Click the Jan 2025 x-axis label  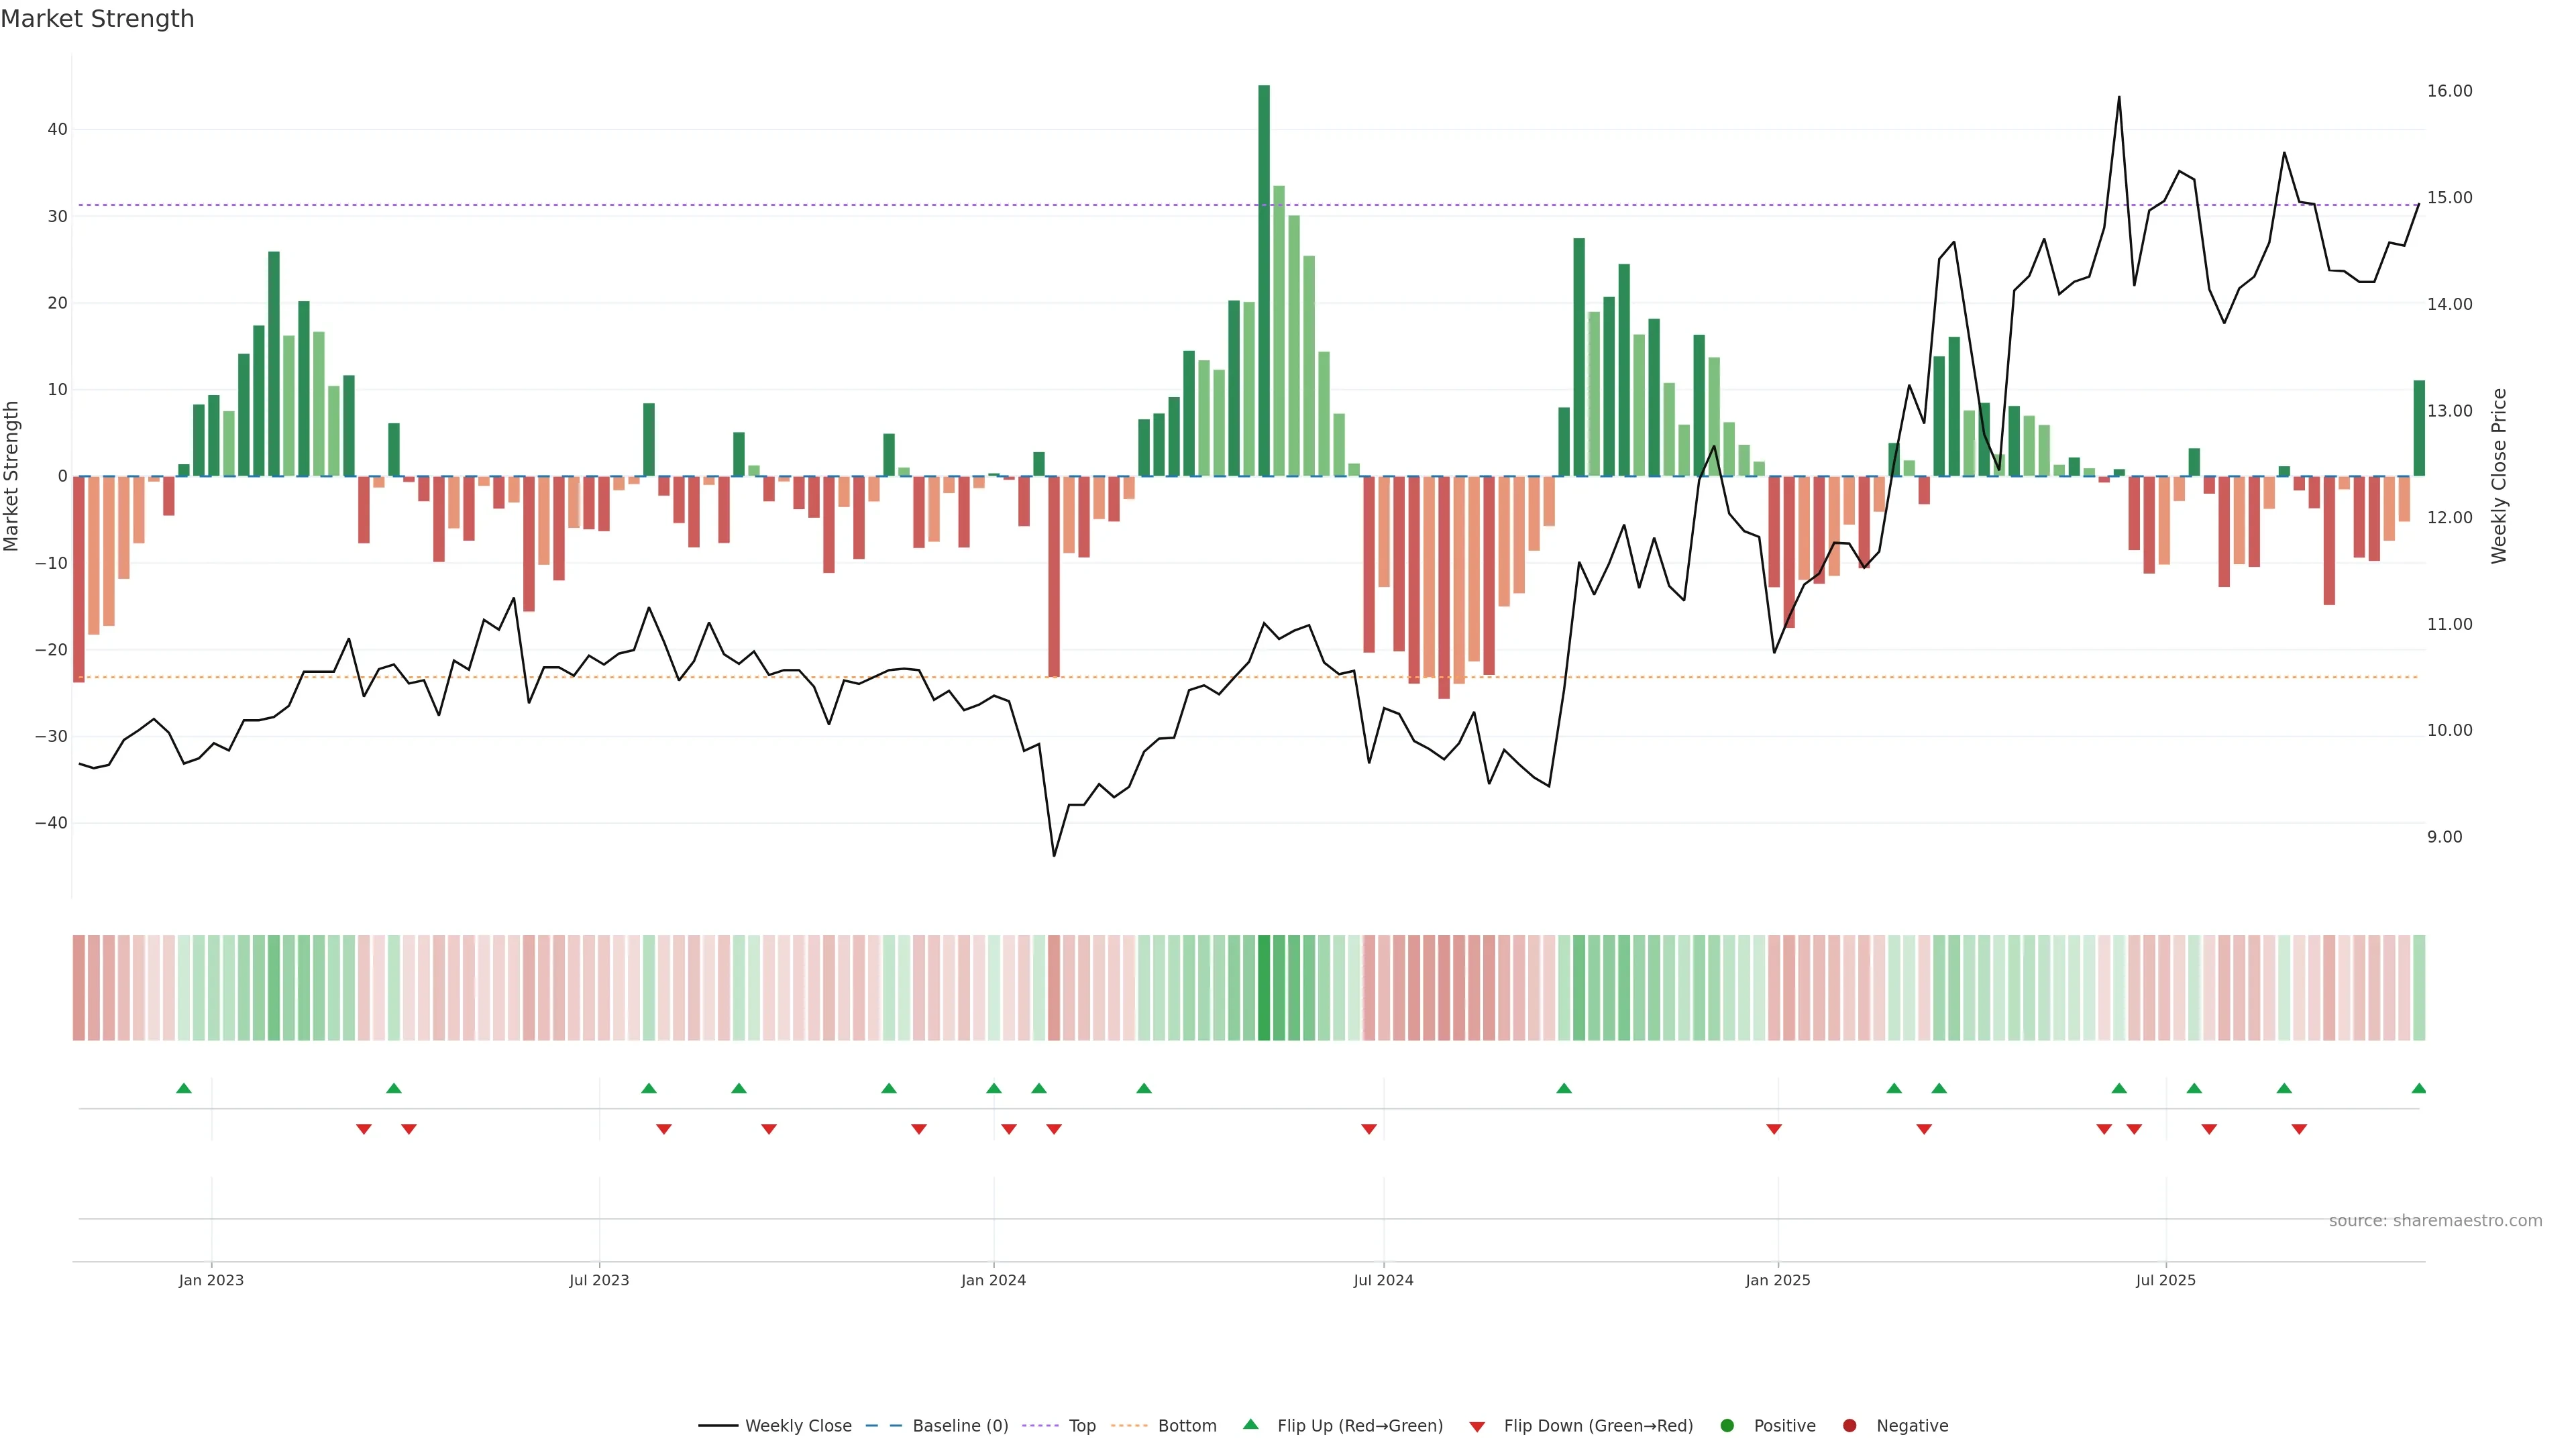pos(1777,1280)
